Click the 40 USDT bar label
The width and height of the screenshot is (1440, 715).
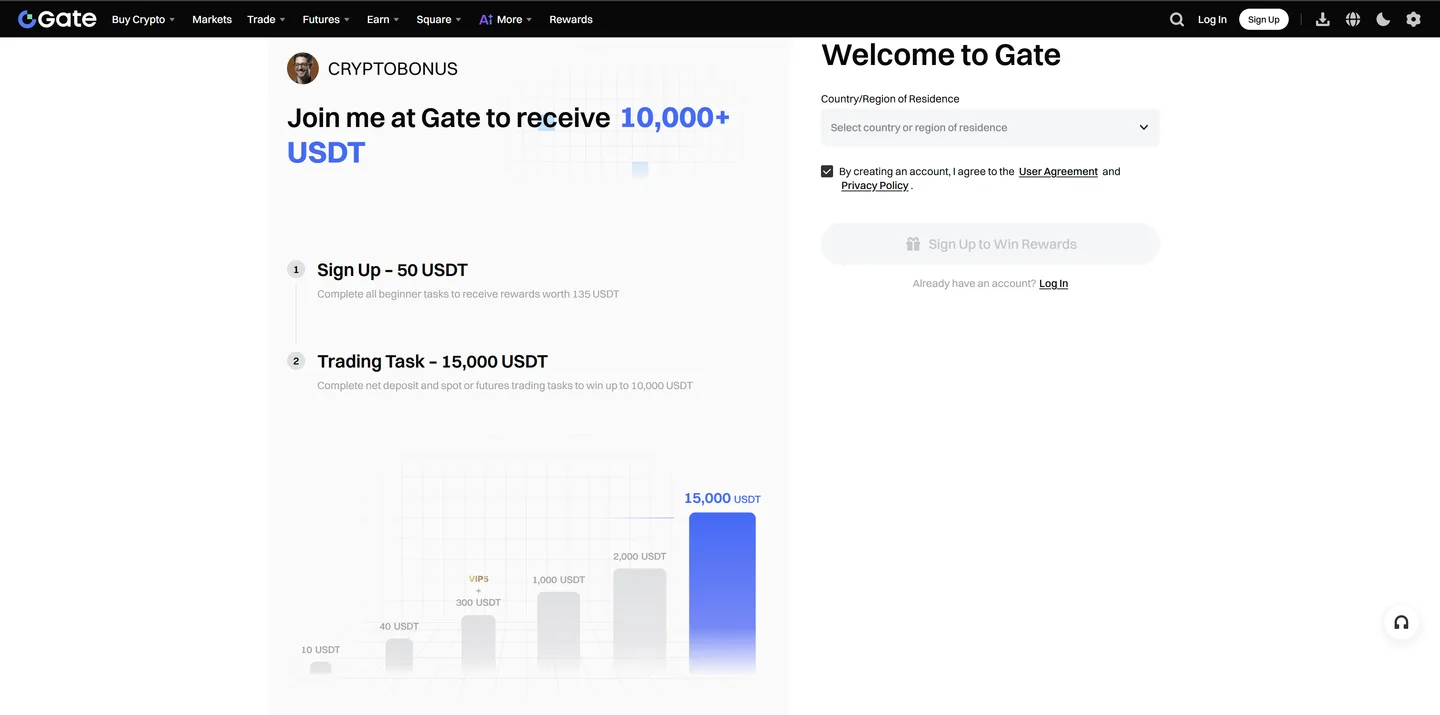(399, 626)
